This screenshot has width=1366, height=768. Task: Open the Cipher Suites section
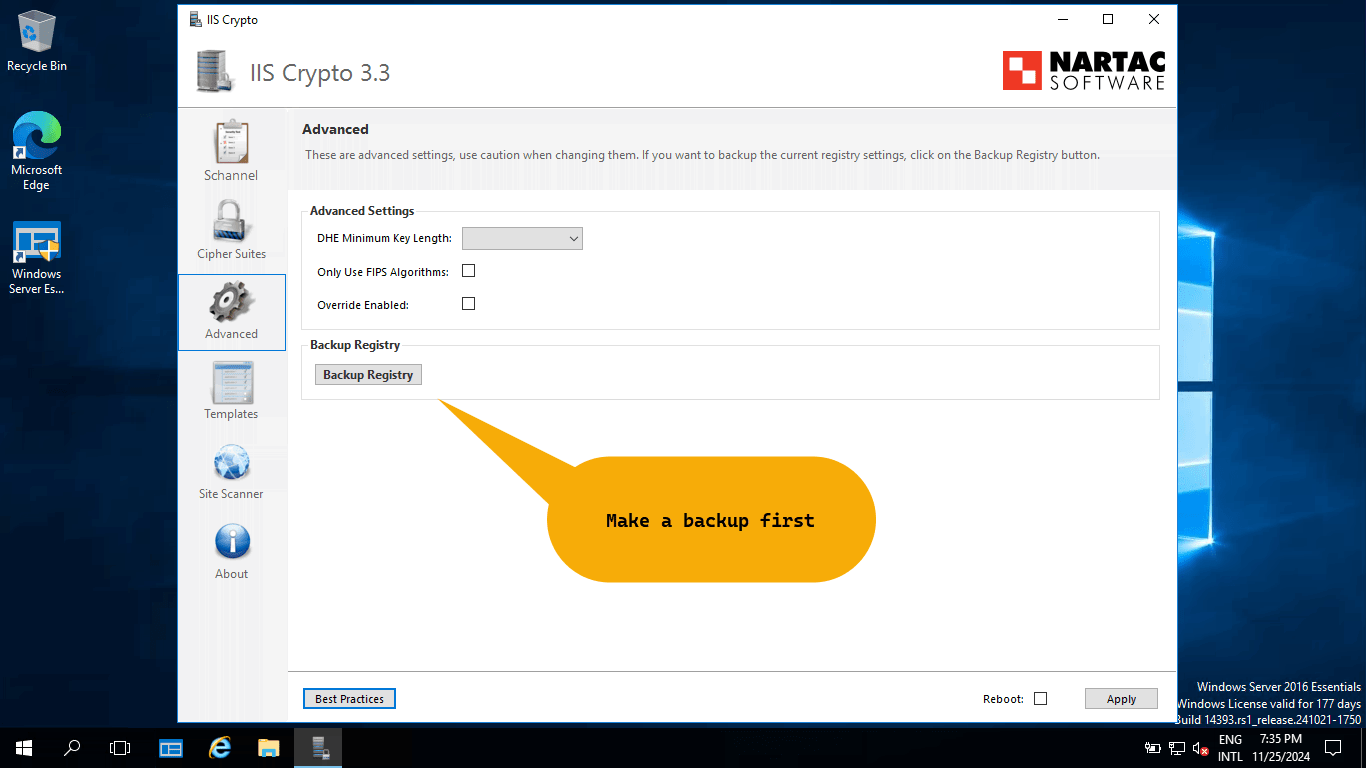pyautogui.click(x=231, y=230)
